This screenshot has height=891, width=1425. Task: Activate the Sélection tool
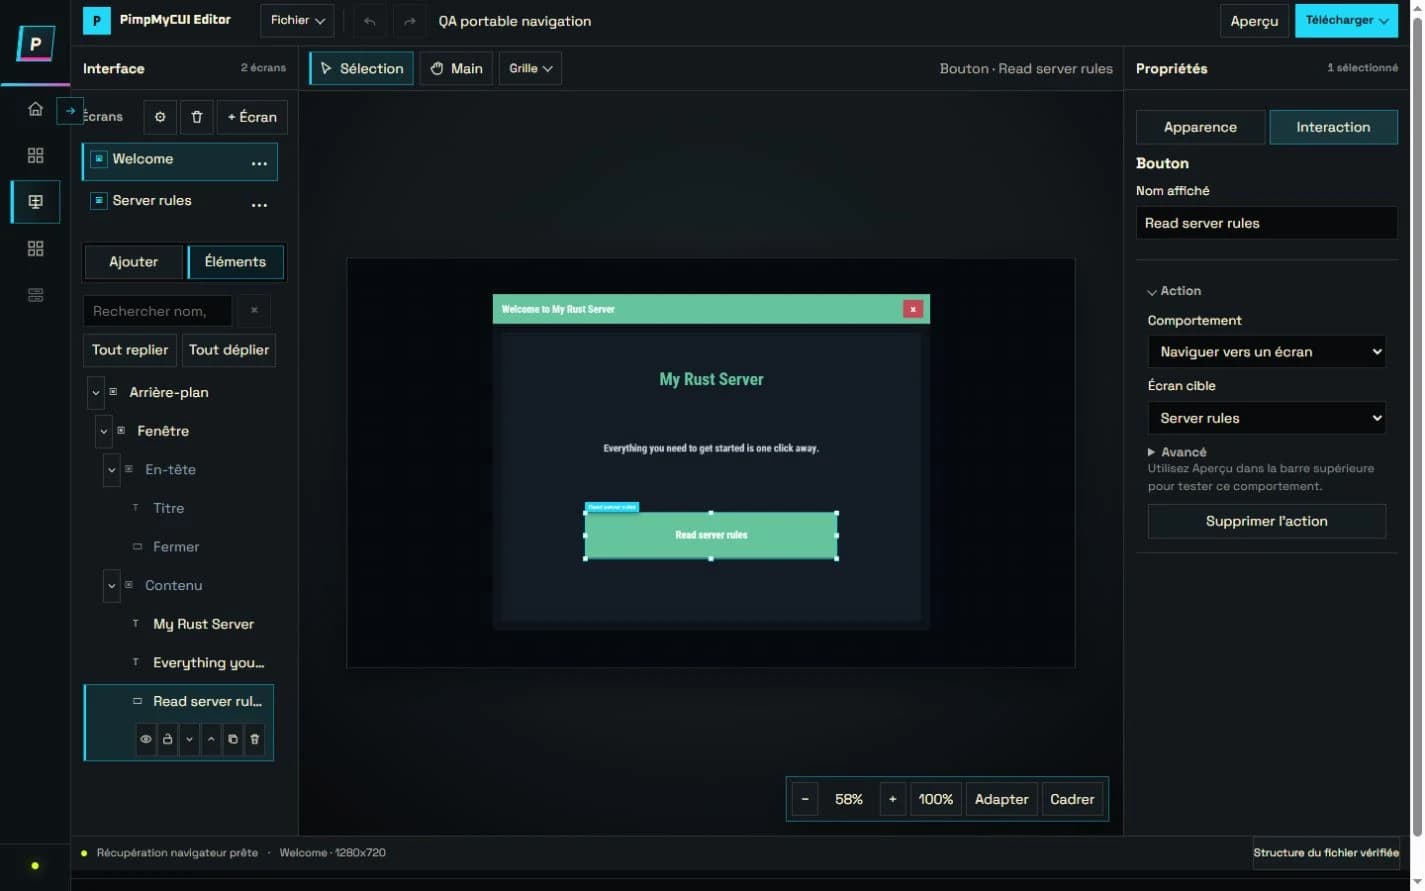click(x=361, y=68)
